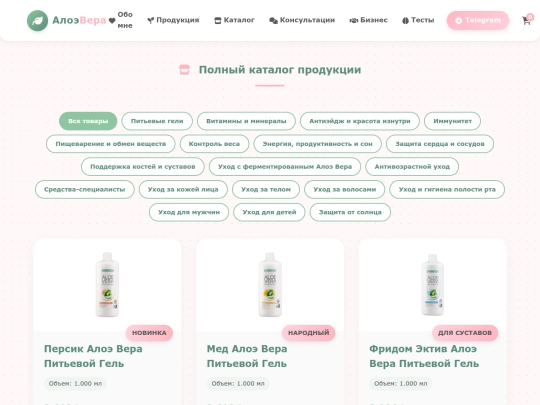540x405 pixels.
Task: Click the heart icon beside Обо мне
Action: [112, 21]
